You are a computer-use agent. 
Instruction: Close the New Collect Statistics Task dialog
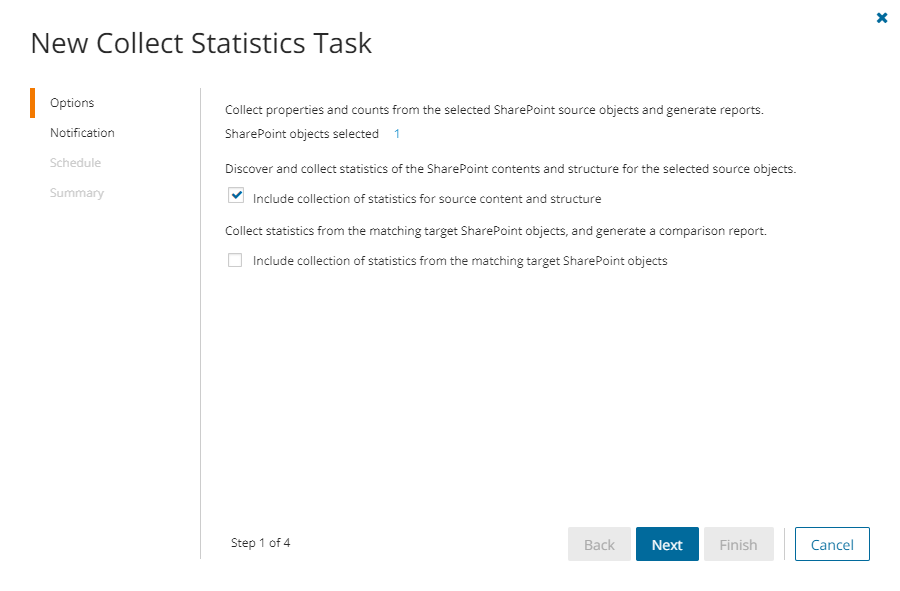pyautogui.click(x=882, y=18)
